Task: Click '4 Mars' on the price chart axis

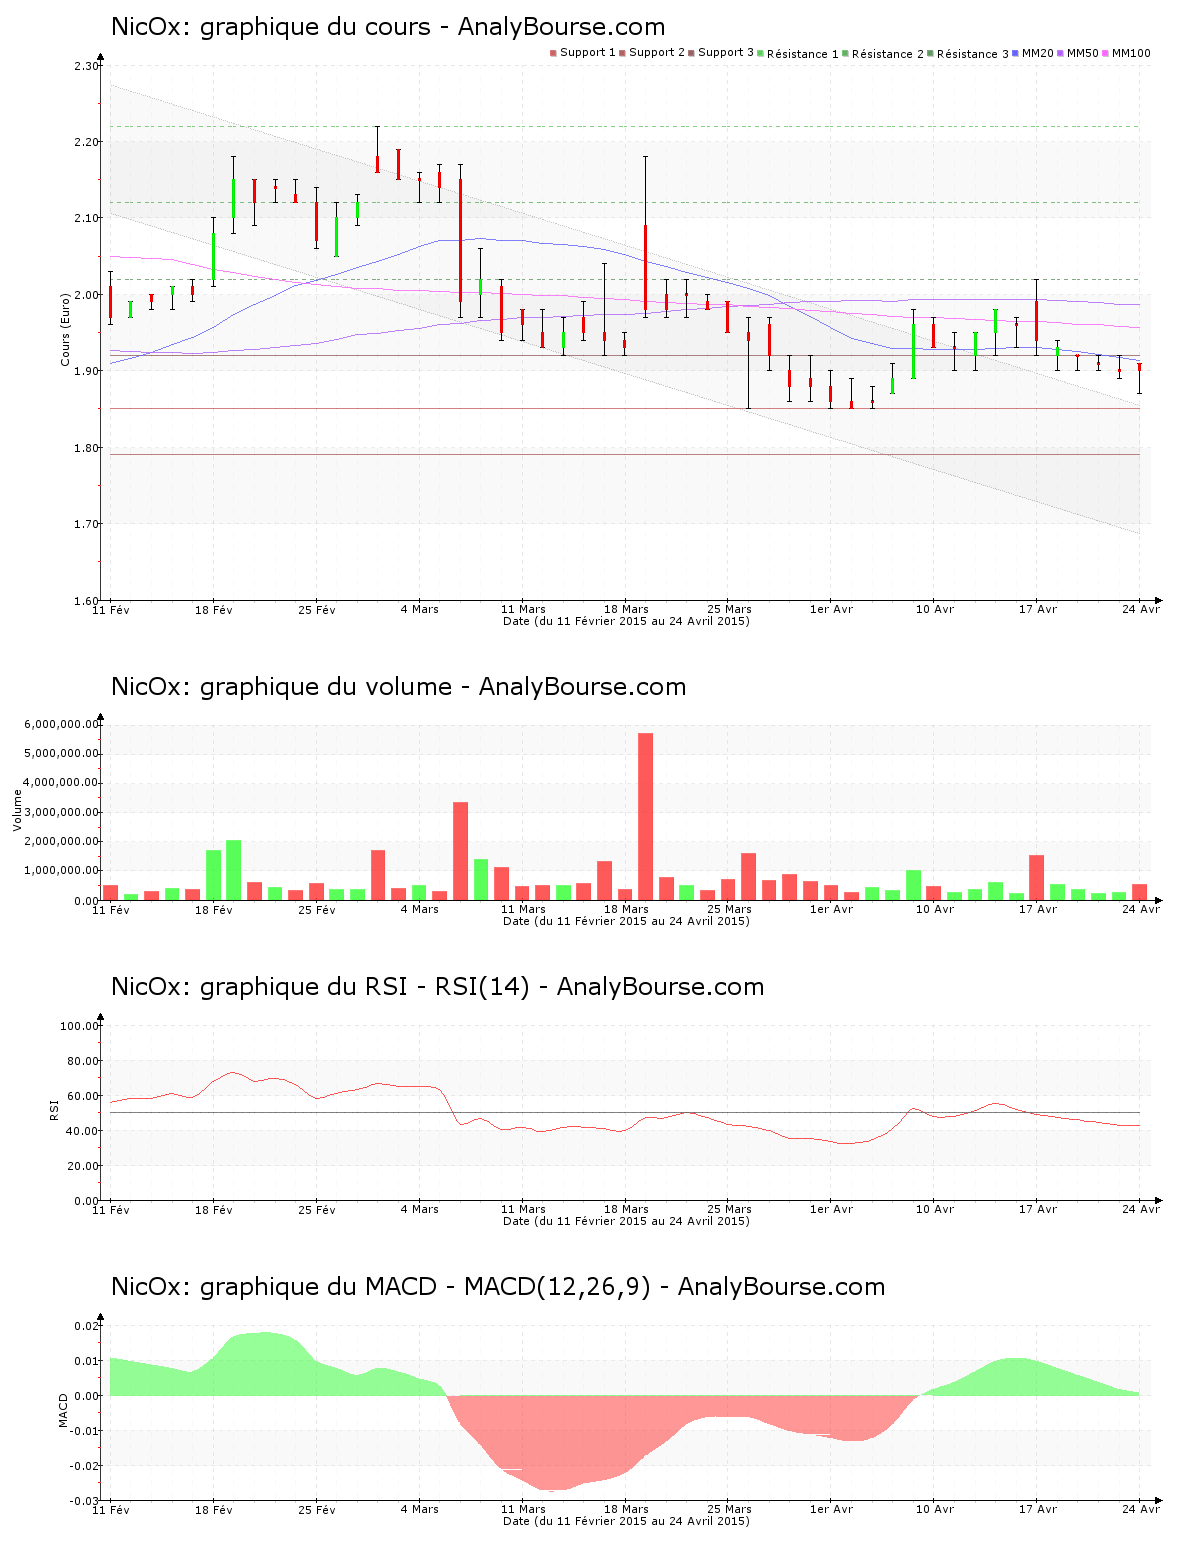Action: pos(420,609)
